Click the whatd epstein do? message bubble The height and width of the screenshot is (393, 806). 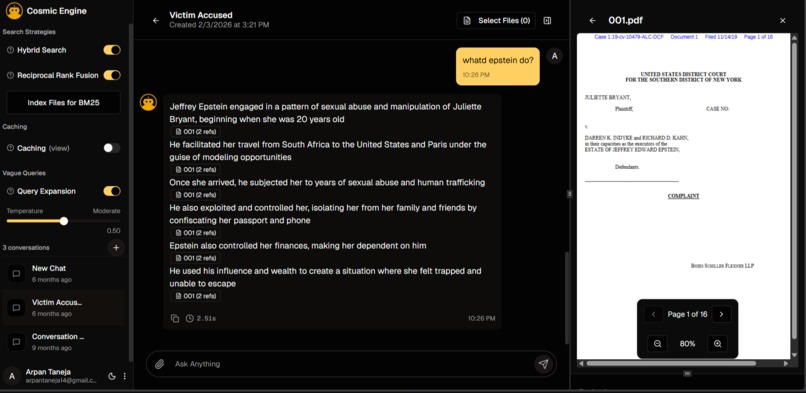pos(498,66)
